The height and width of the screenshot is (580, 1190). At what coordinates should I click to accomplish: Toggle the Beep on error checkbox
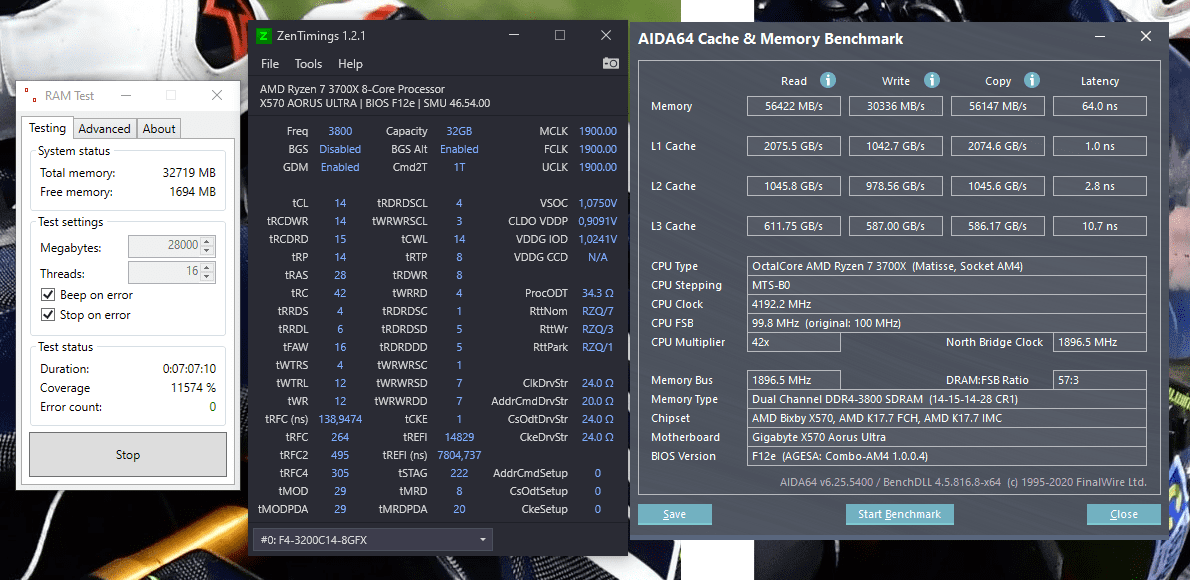pos(48,295)
